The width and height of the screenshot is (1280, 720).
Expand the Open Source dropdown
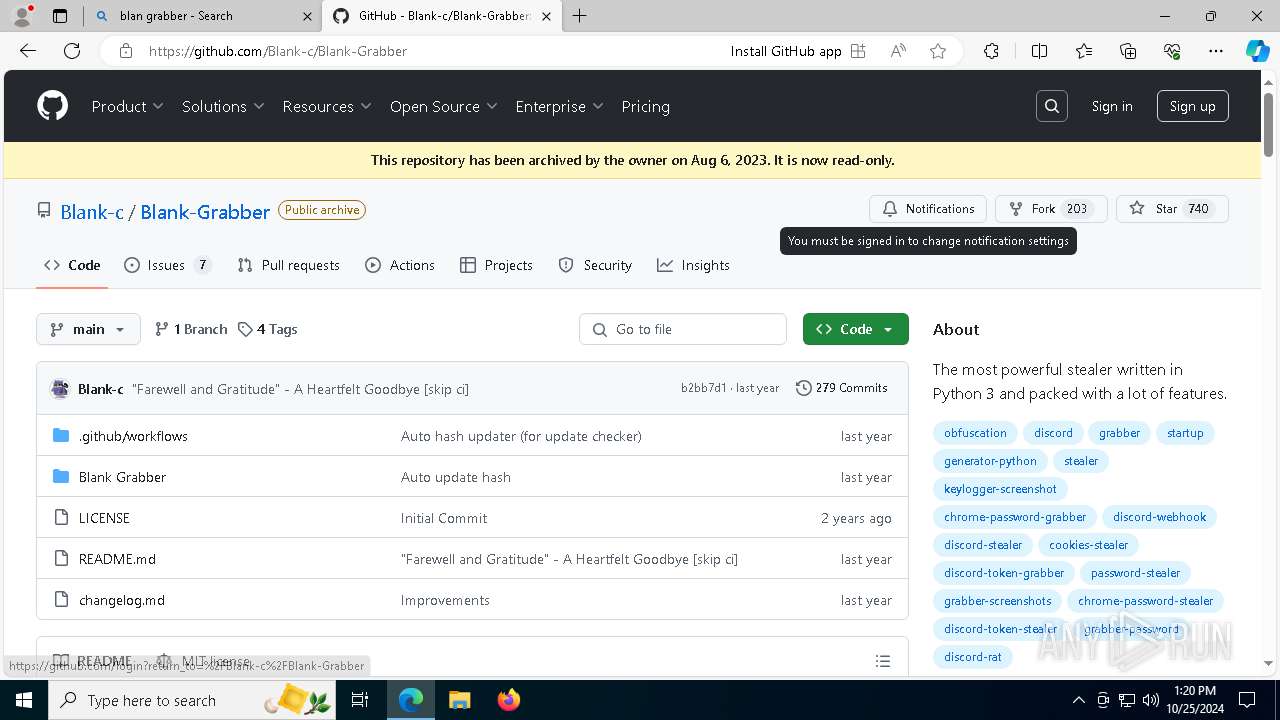coord(444,106)
